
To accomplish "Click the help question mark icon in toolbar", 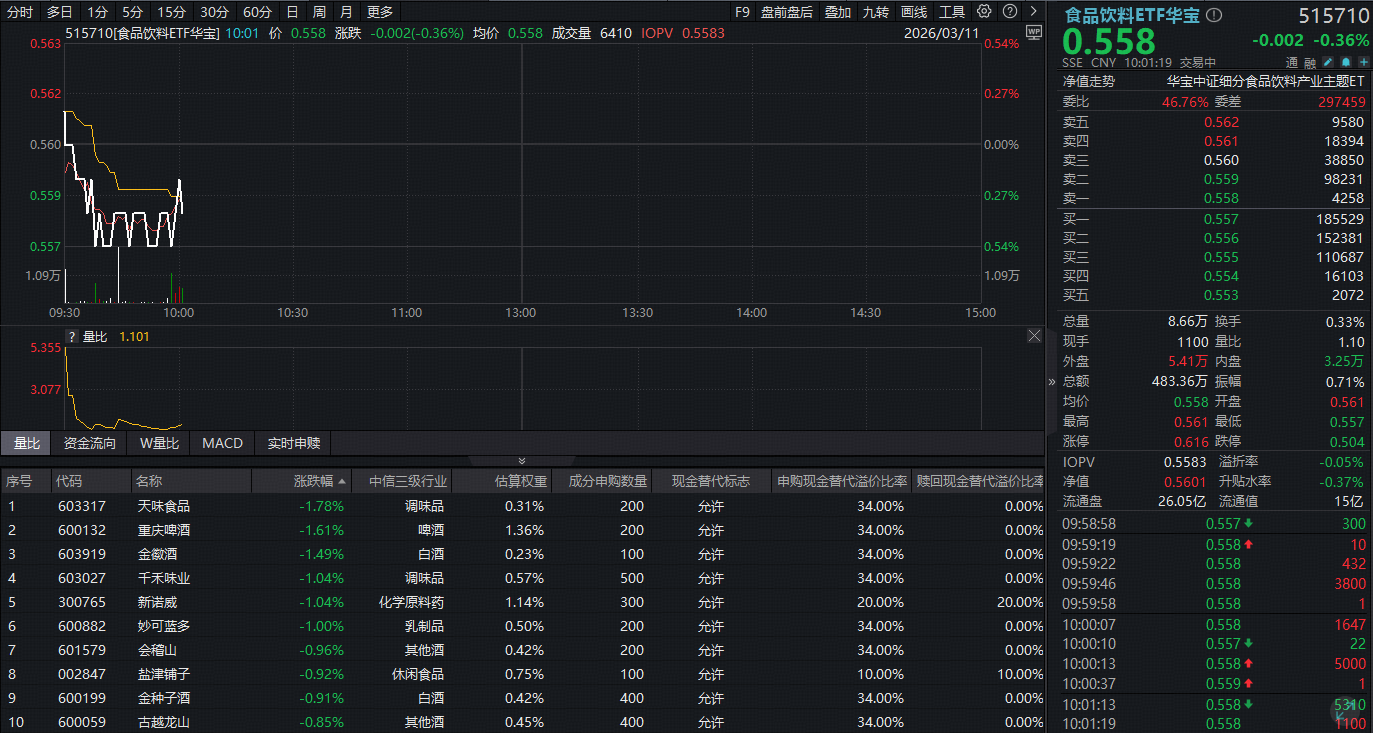I will tap(1011, 12).
